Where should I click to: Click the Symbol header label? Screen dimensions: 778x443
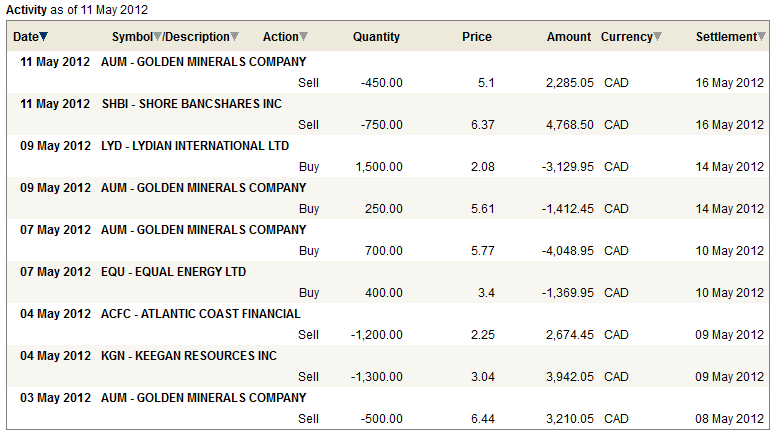pyautogui.click(x=132, y=38)
